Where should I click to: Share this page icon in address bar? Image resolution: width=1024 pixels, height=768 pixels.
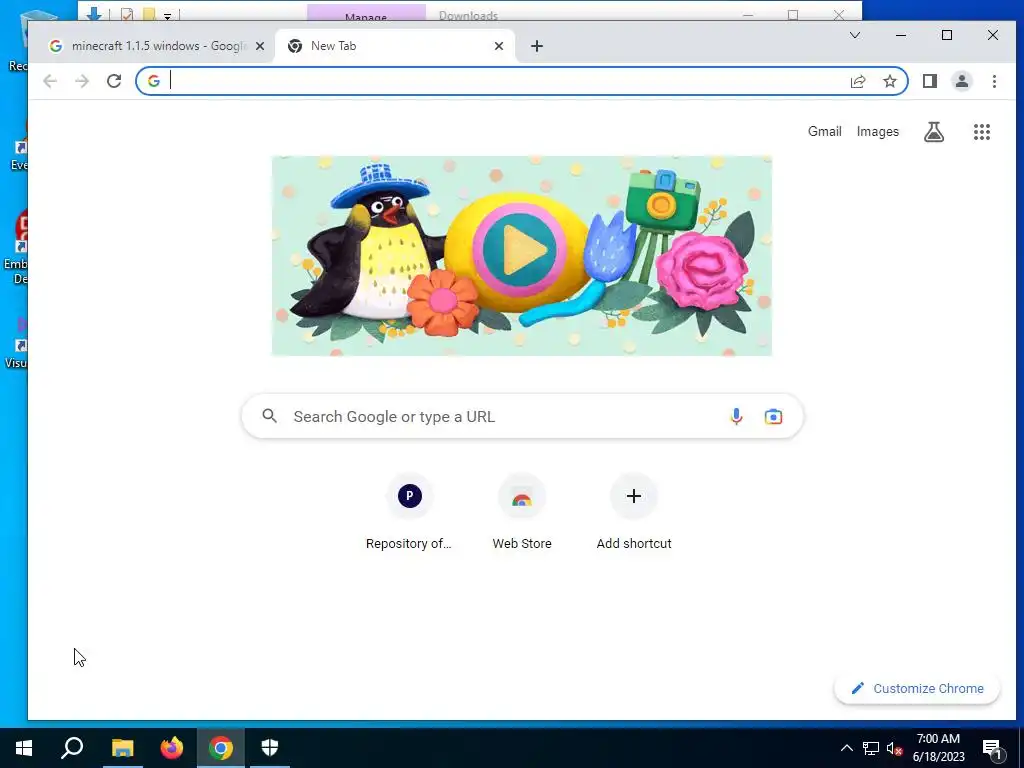(x=857, y=81)
